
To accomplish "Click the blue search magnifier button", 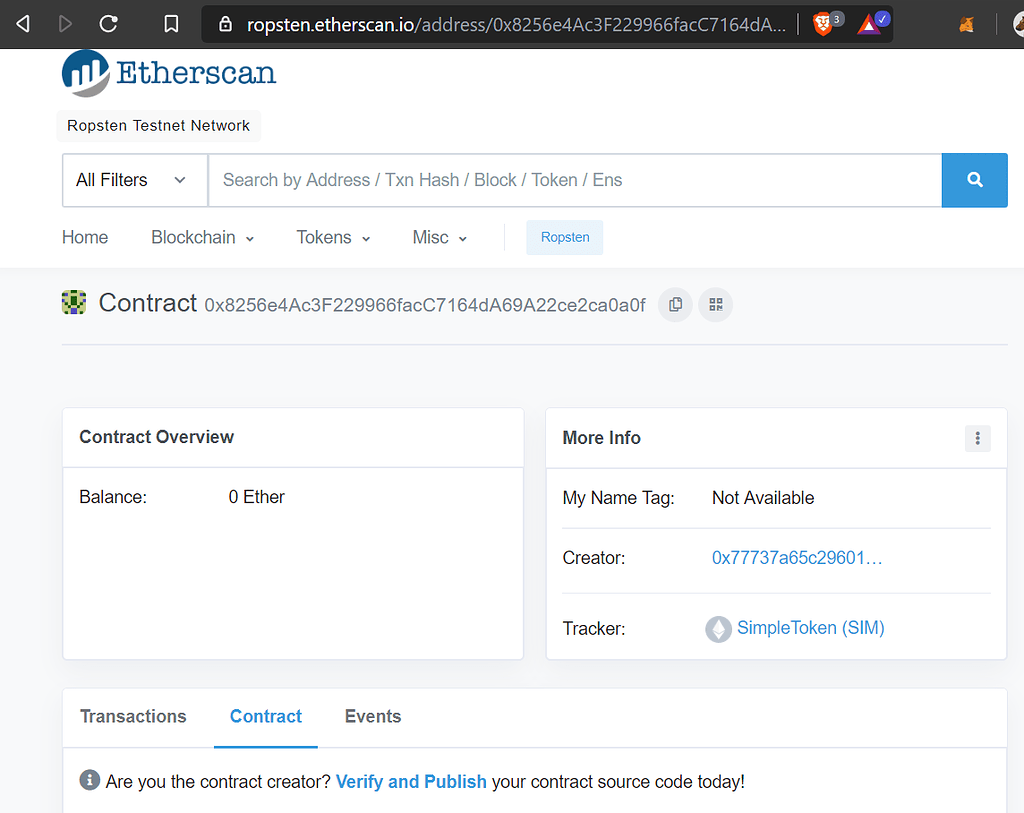I will coord(974,180).
